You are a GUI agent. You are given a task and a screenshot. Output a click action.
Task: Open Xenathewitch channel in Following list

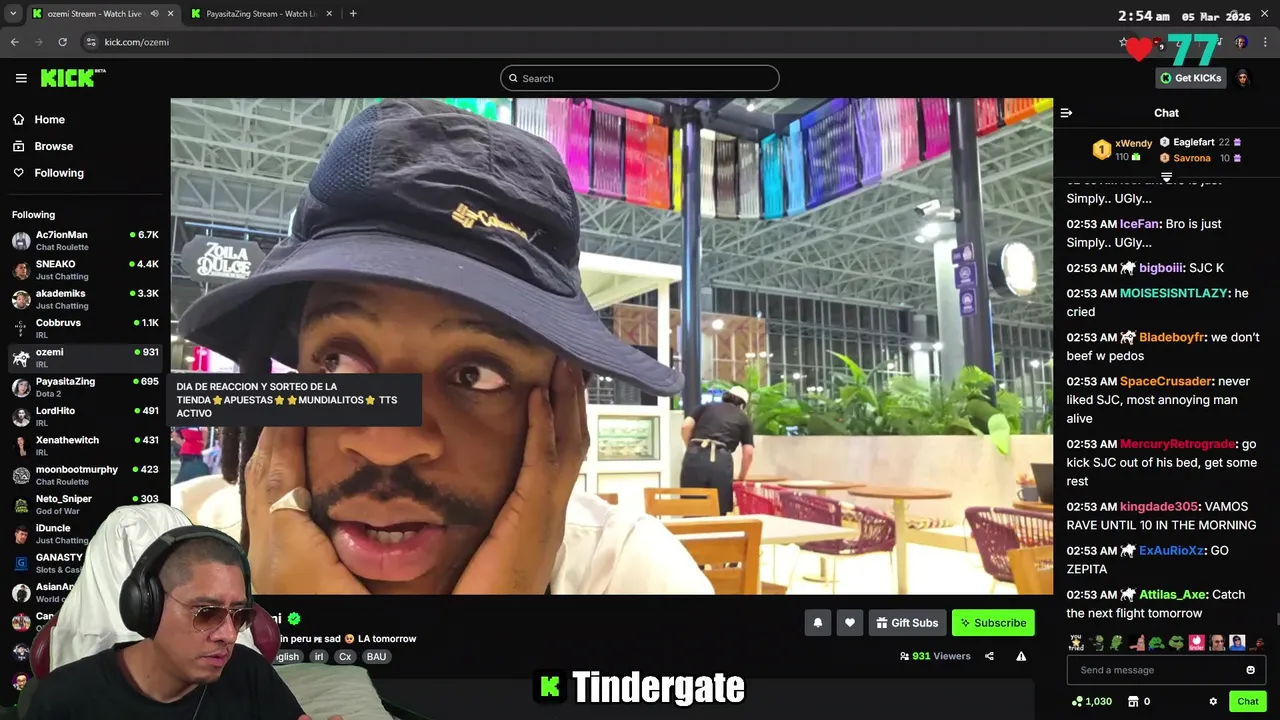pos(85,446)
